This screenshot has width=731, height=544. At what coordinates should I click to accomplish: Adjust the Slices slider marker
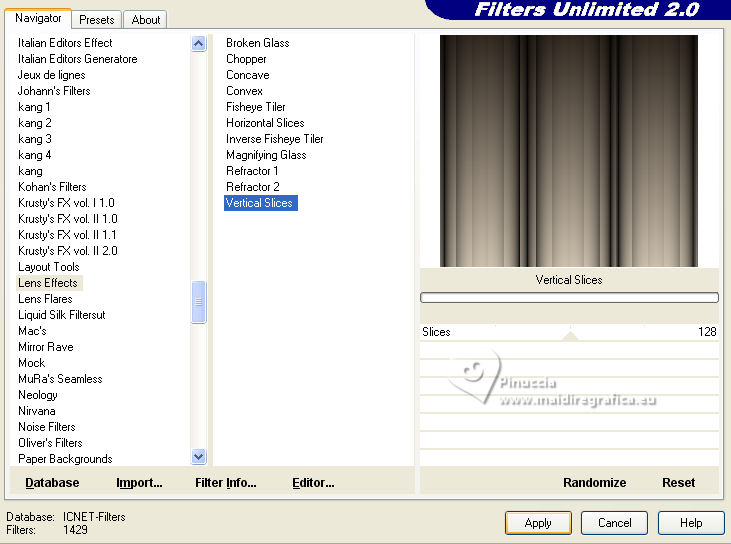click(570, 335)
